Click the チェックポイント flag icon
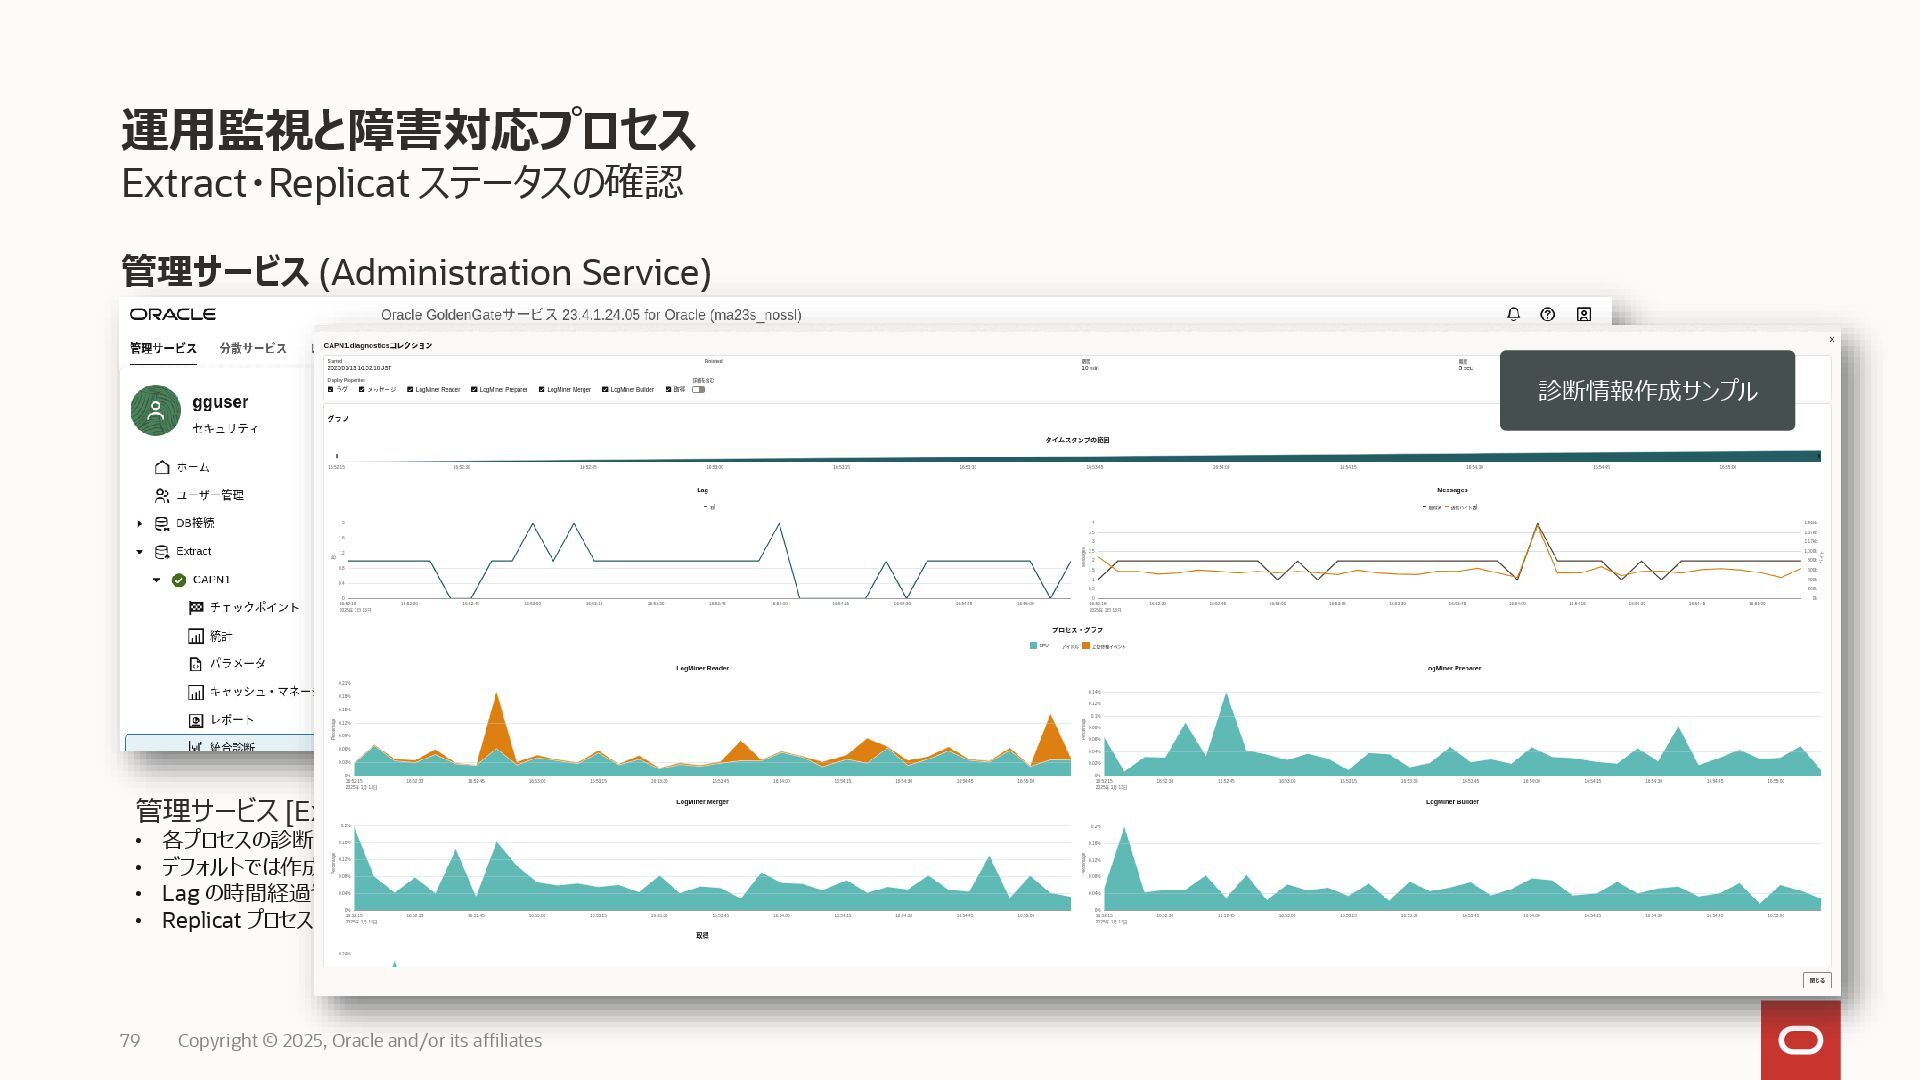Screen dimensions: 1920x1080 (x=196, y=607)
